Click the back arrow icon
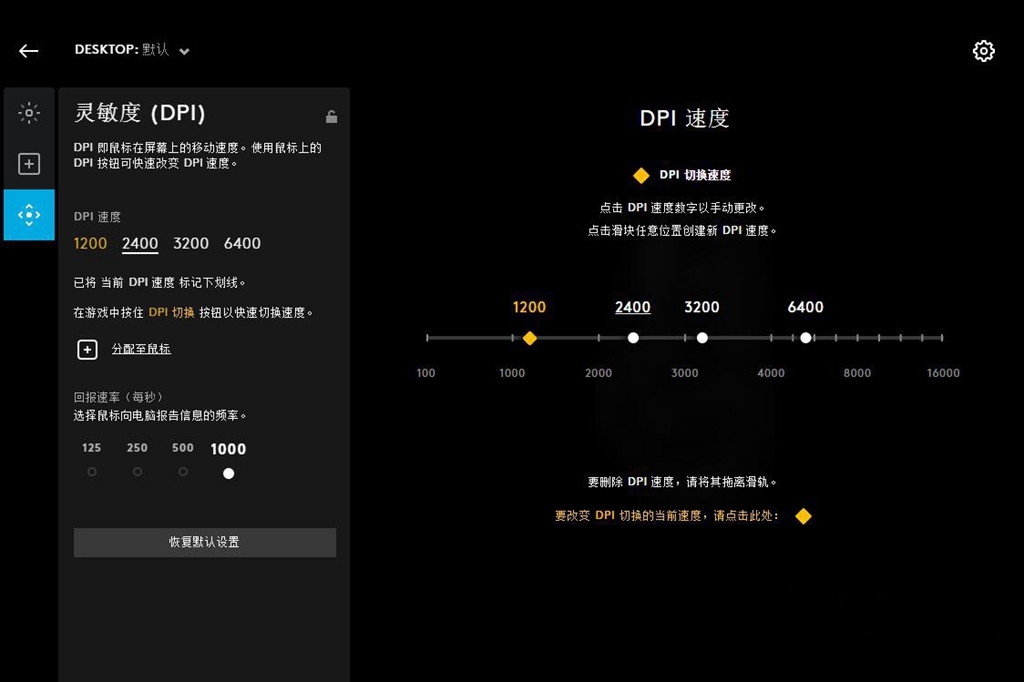The width and height of the screenshot is (1024, 682). (x=28, y=51)
